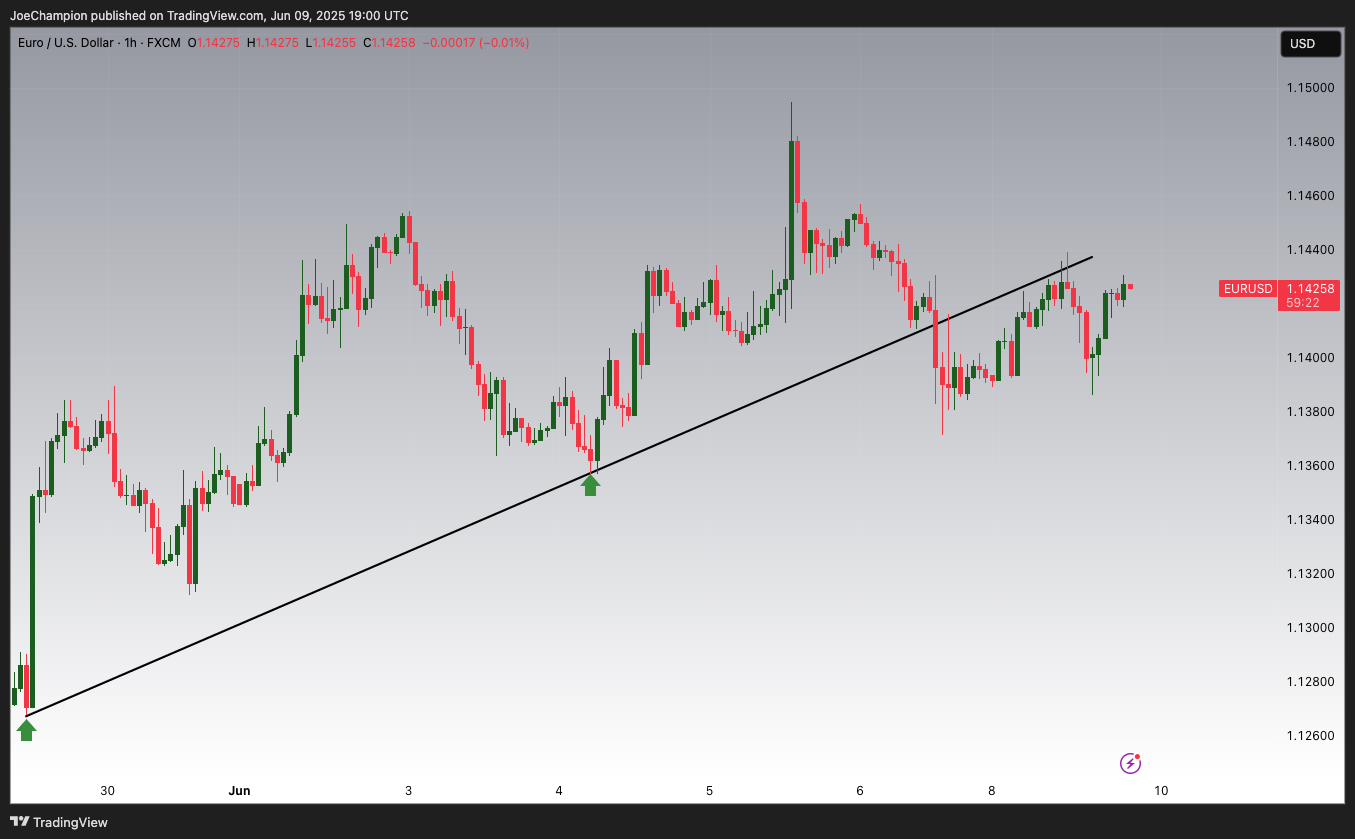The height and width of the screenshot is (839, 1355).
Task: Click the 1.13000 price axis label
Action: coord(1309,628)
